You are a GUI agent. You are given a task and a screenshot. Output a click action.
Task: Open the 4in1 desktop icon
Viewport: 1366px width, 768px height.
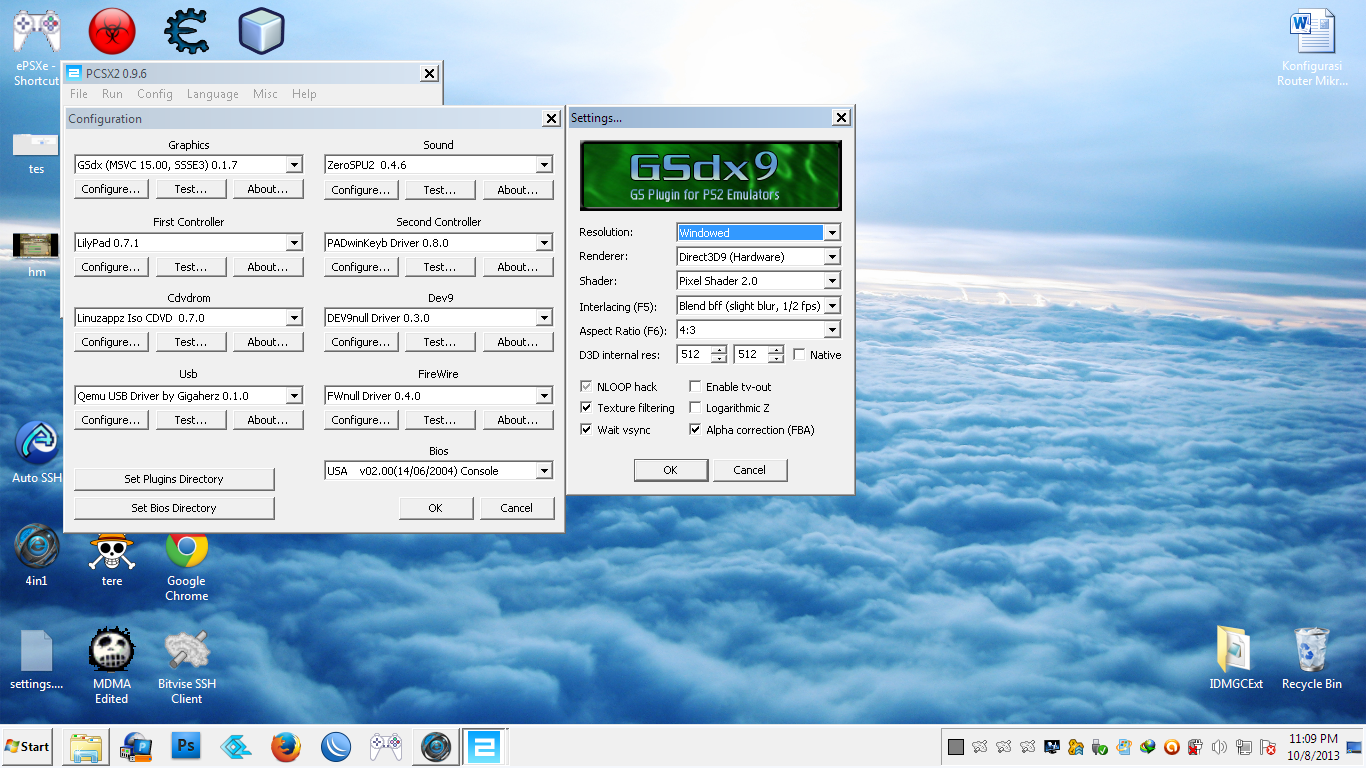[x=36, y=555]
